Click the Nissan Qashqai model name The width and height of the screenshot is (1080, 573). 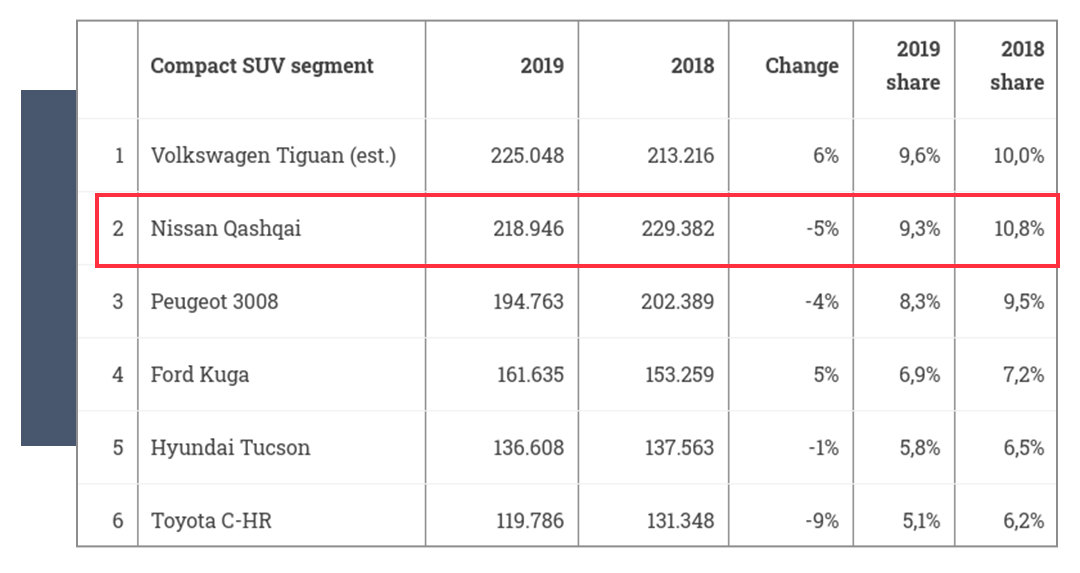(x=226, y=229)
